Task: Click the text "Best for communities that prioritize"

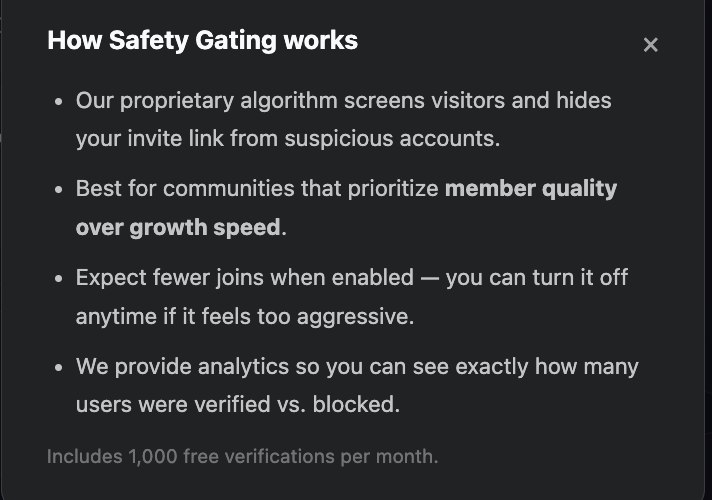Action: tap(257, 189)
